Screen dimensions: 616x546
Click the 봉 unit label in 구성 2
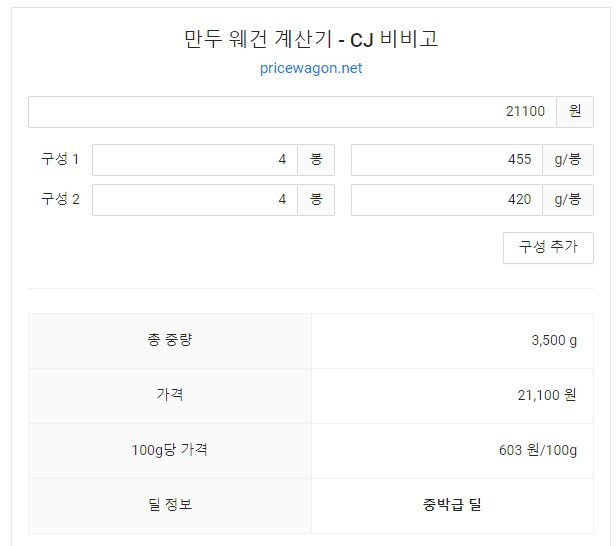tap(316, 200)
